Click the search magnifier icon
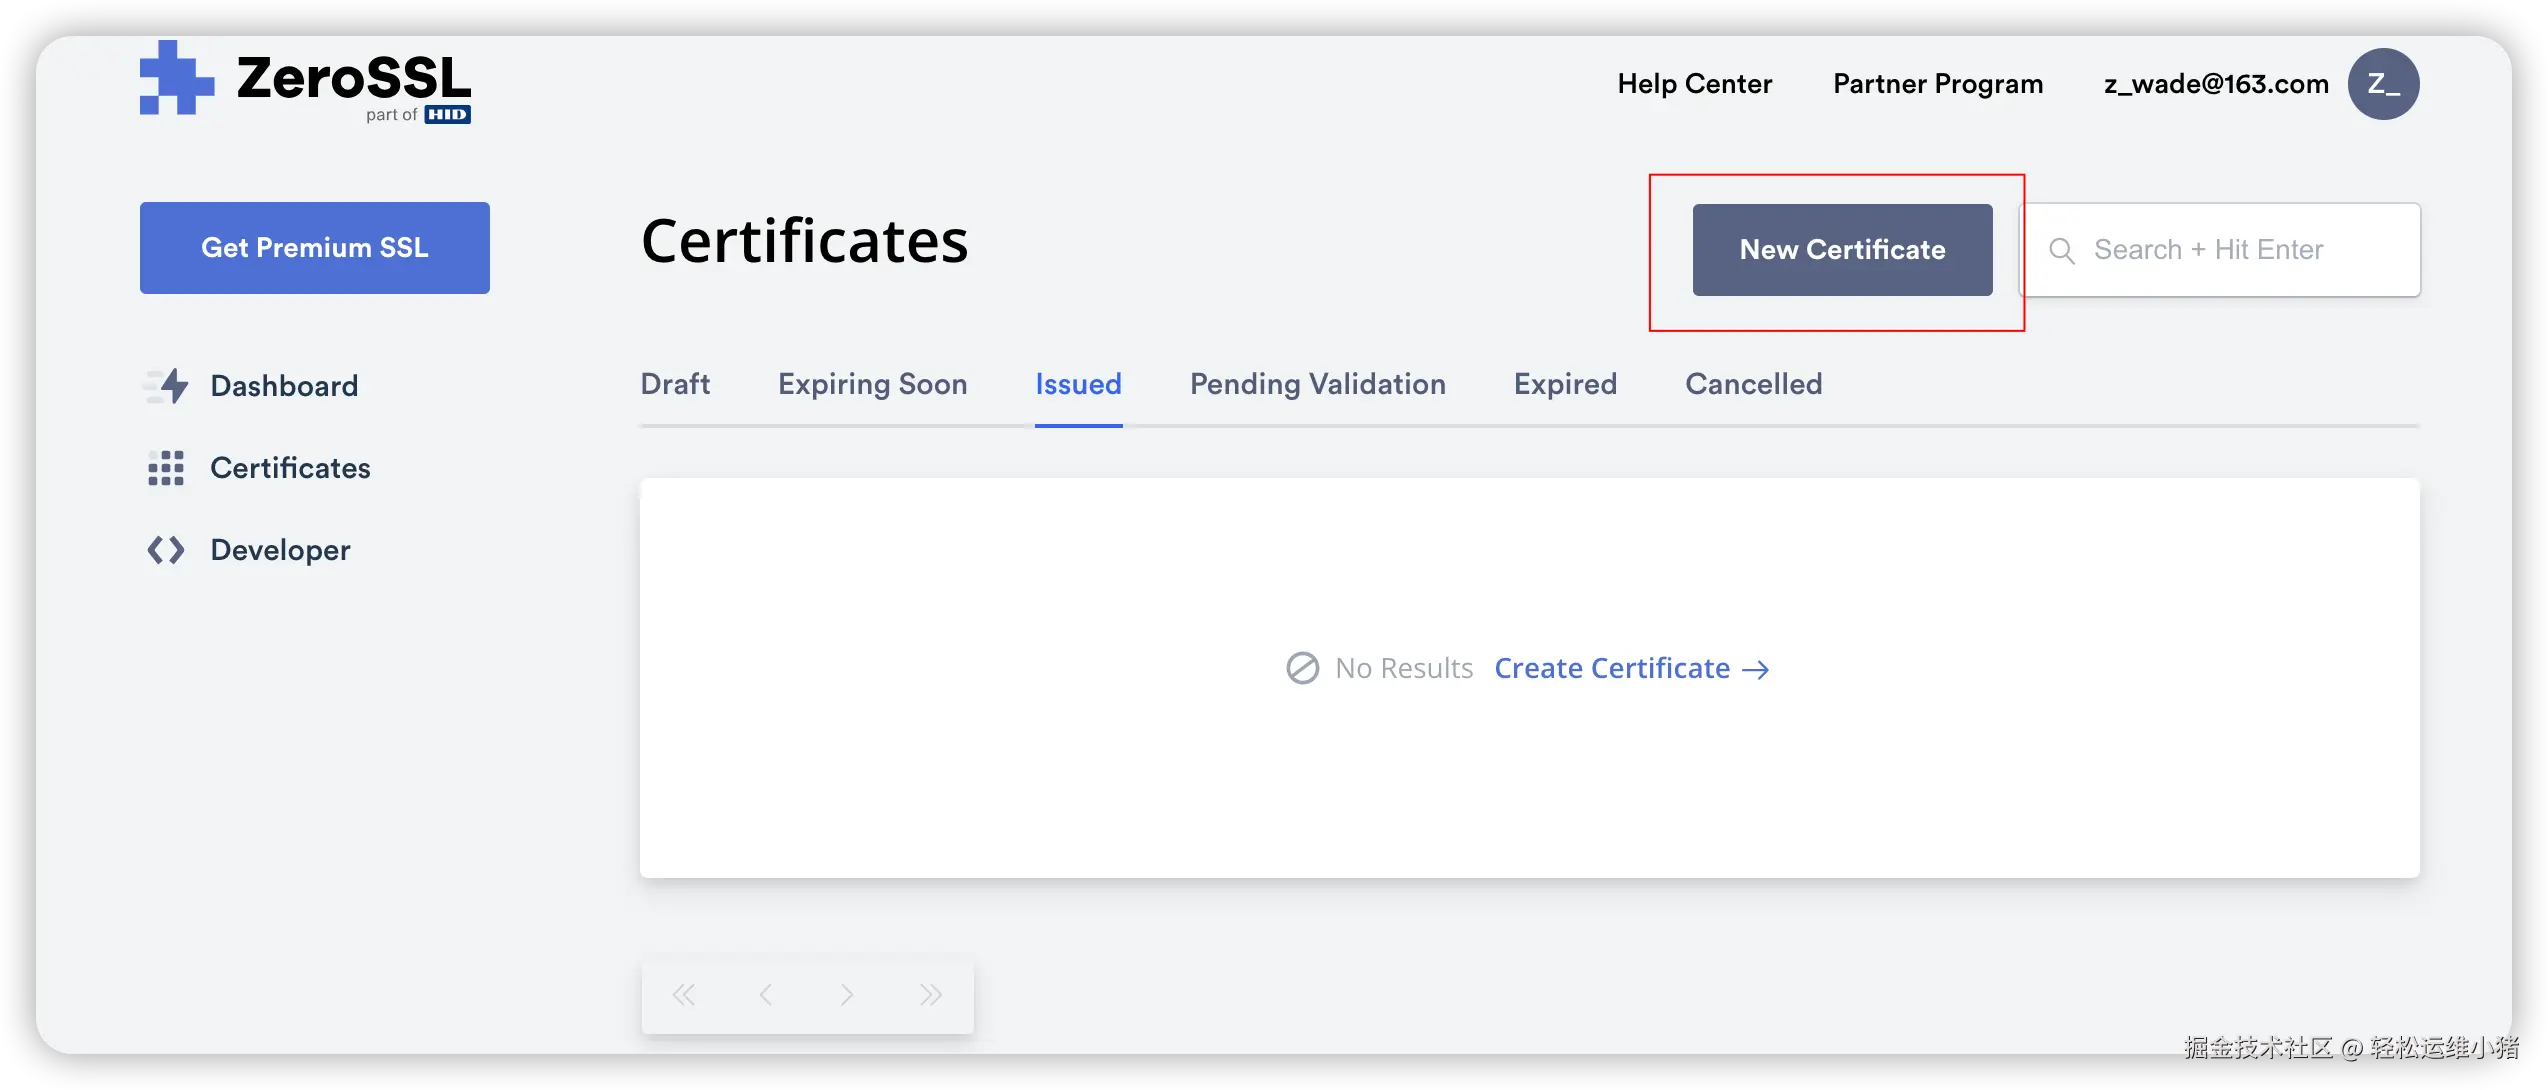Image resolution: width=2548 pixels, height=1090 pixels. coord(2061,251)
